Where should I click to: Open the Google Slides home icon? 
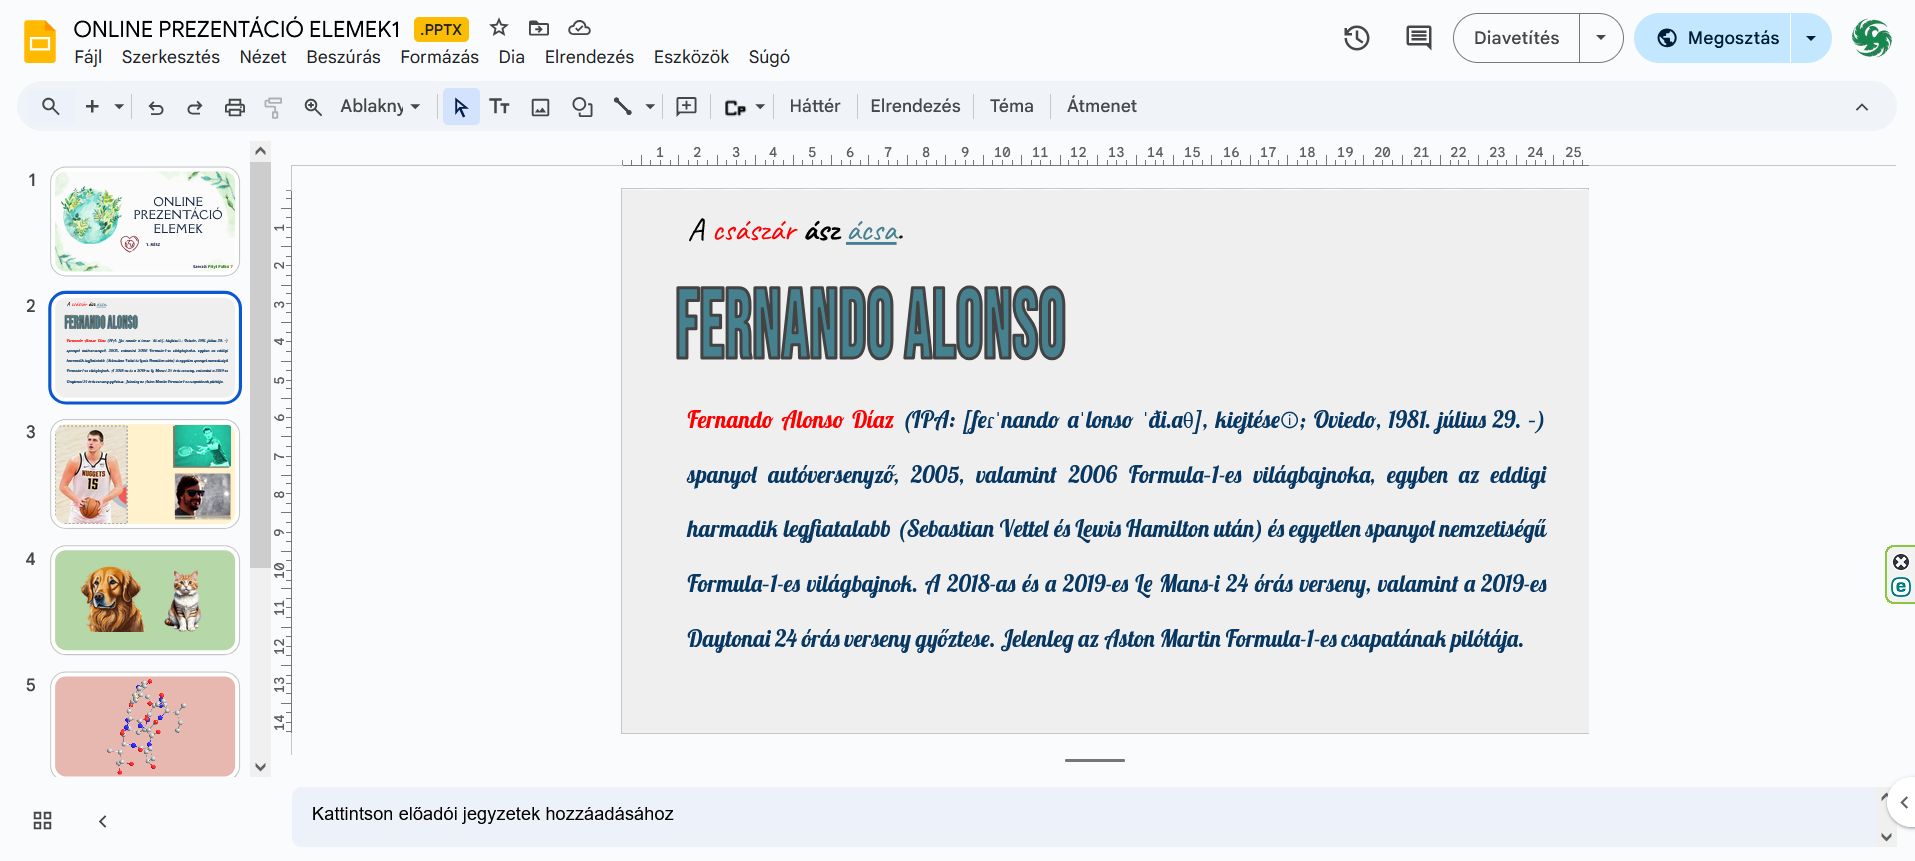[x=40, y=42]
